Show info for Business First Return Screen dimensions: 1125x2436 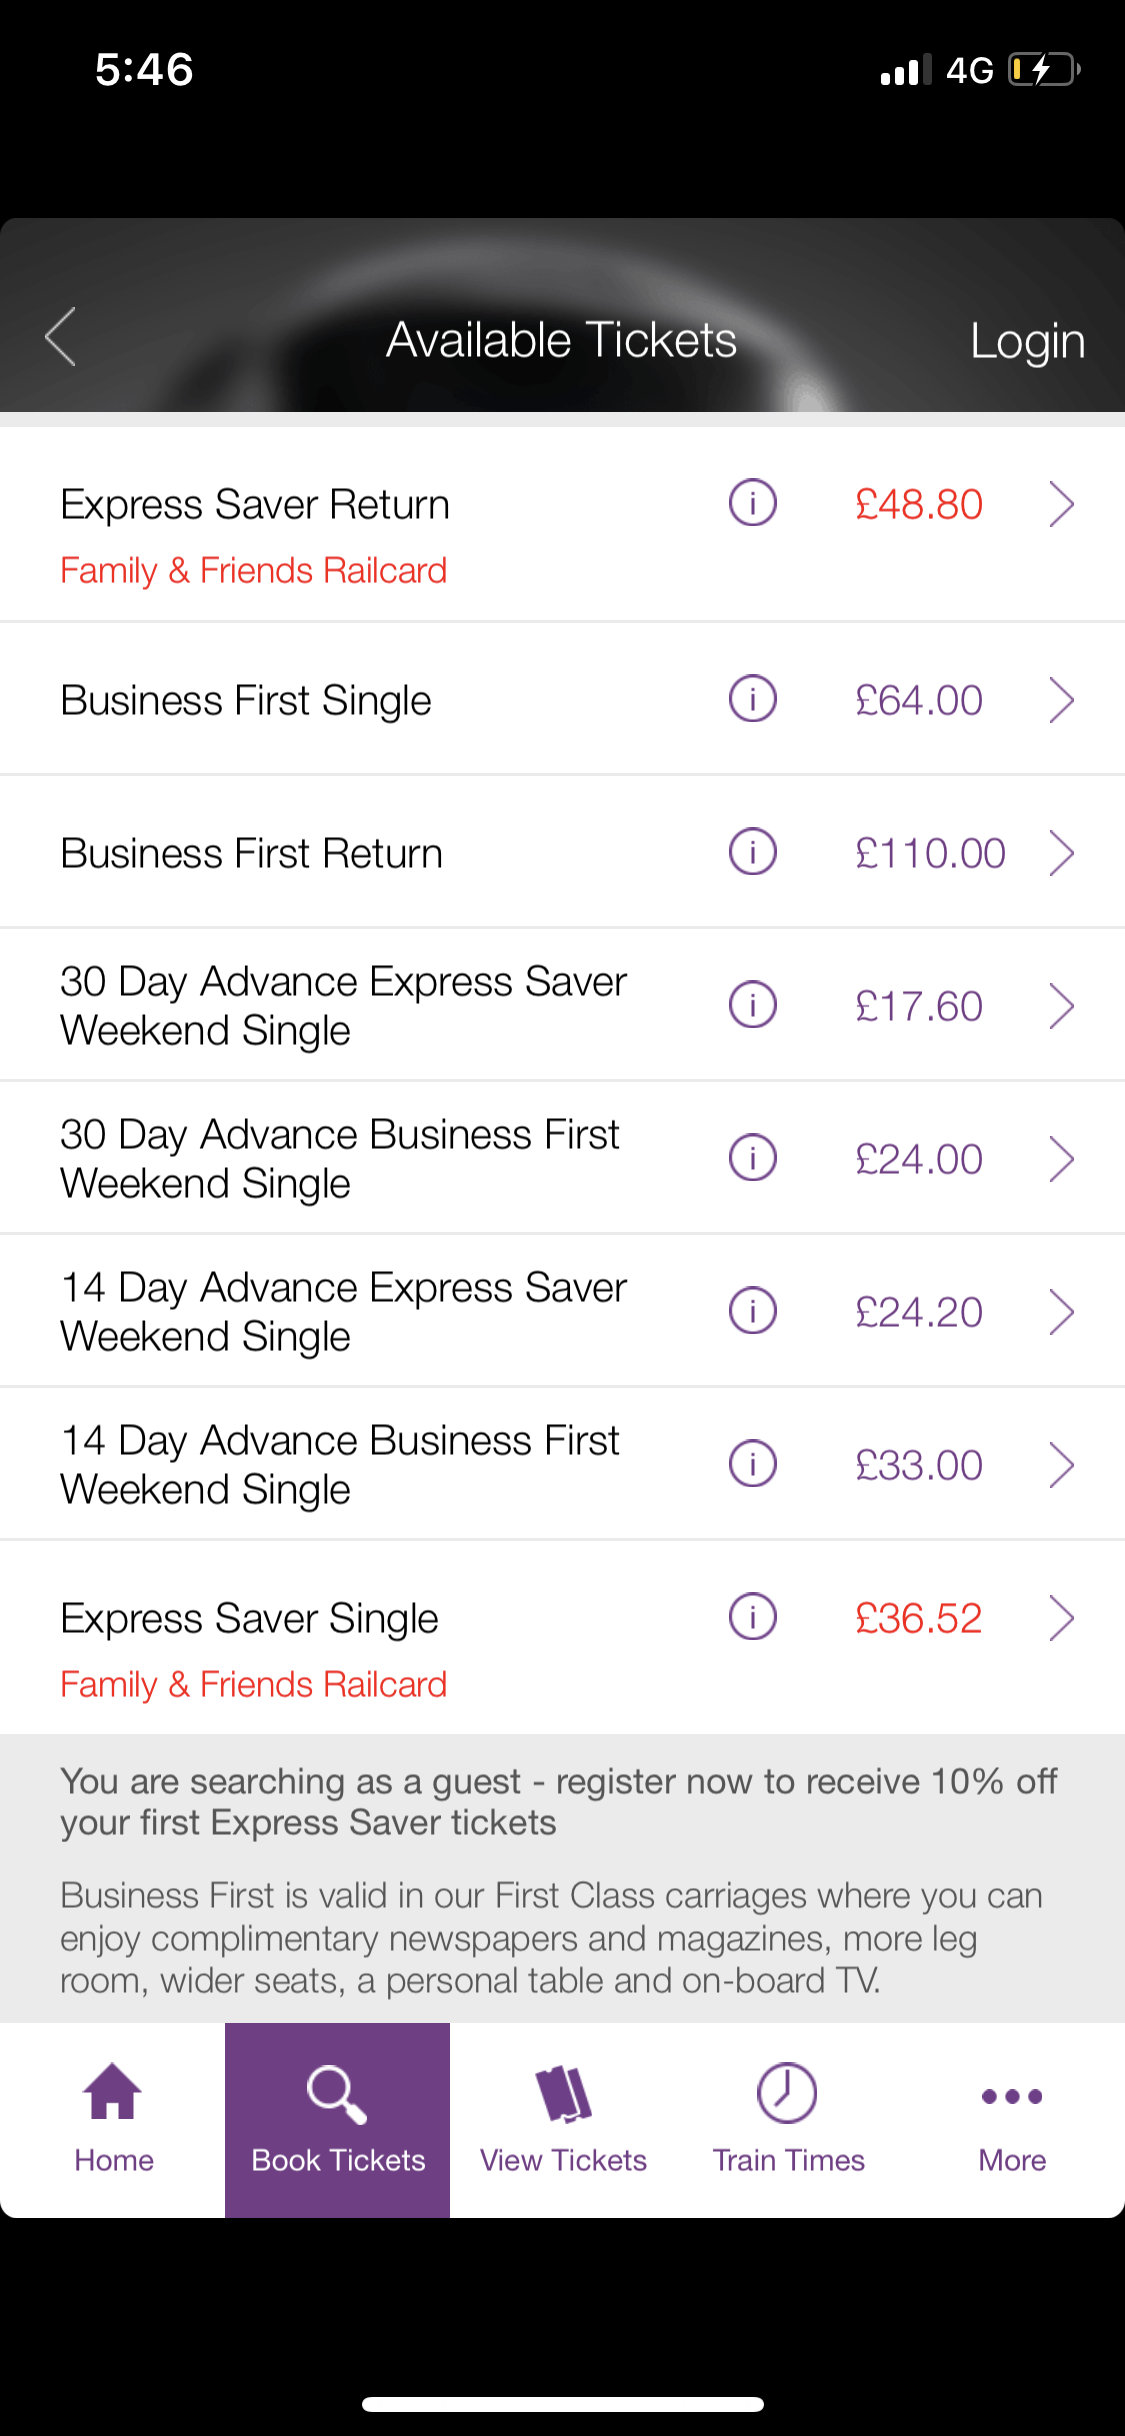point(752,852)
